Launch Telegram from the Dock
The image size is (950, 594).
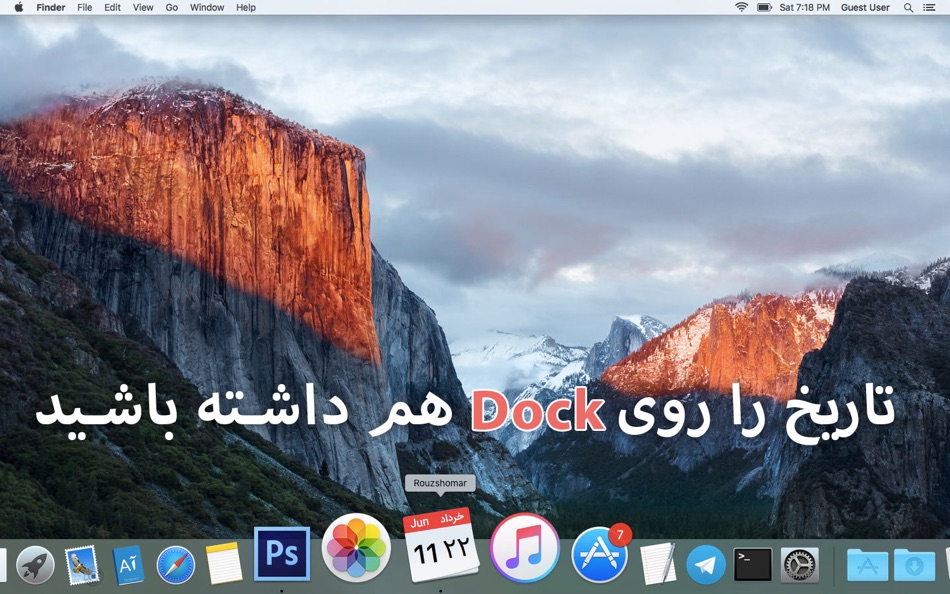(x=706, y=565)
